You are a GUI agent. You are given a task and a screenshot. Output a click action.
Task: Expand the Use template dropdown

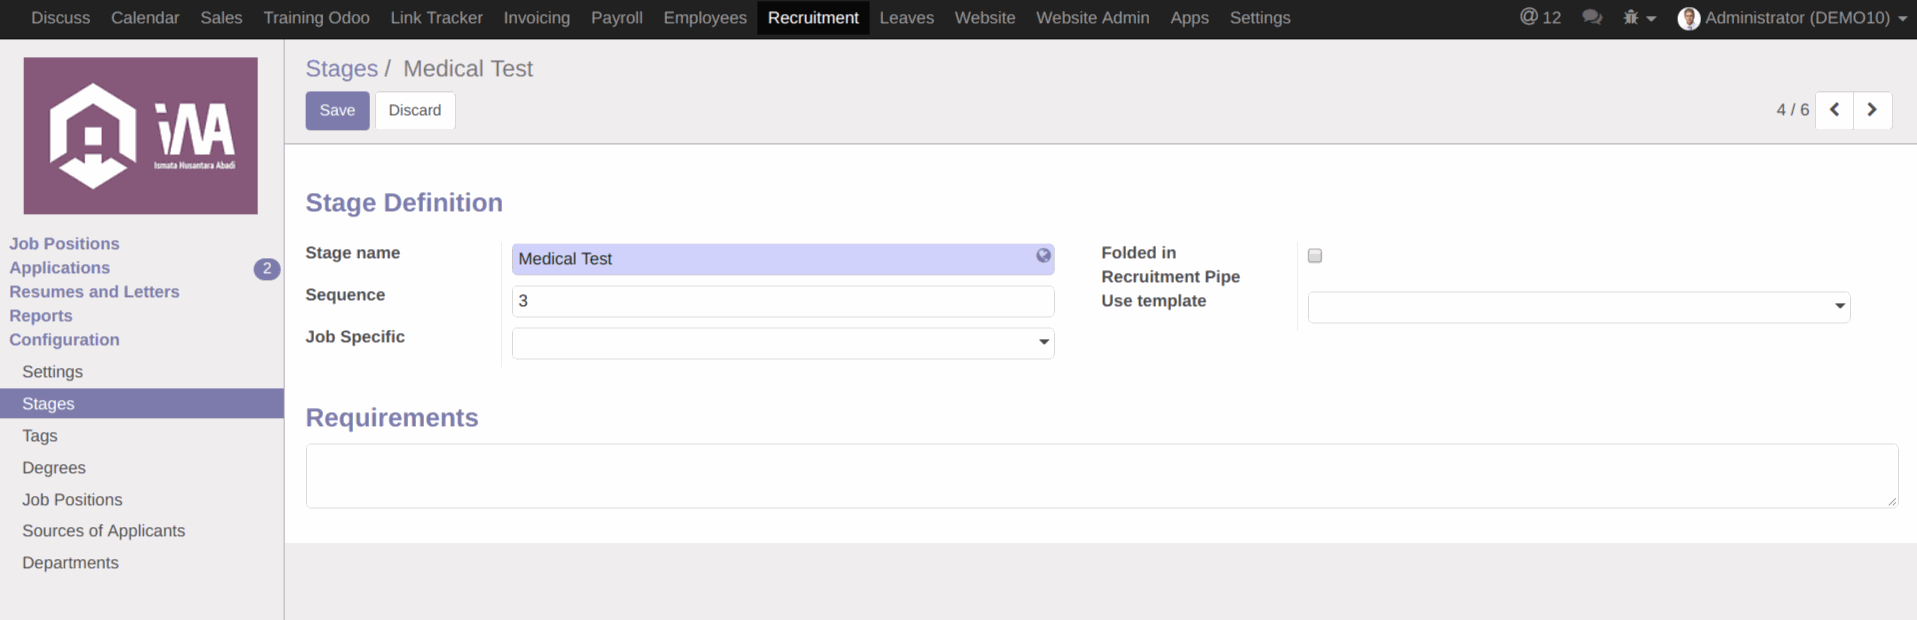pos(1839,307)
